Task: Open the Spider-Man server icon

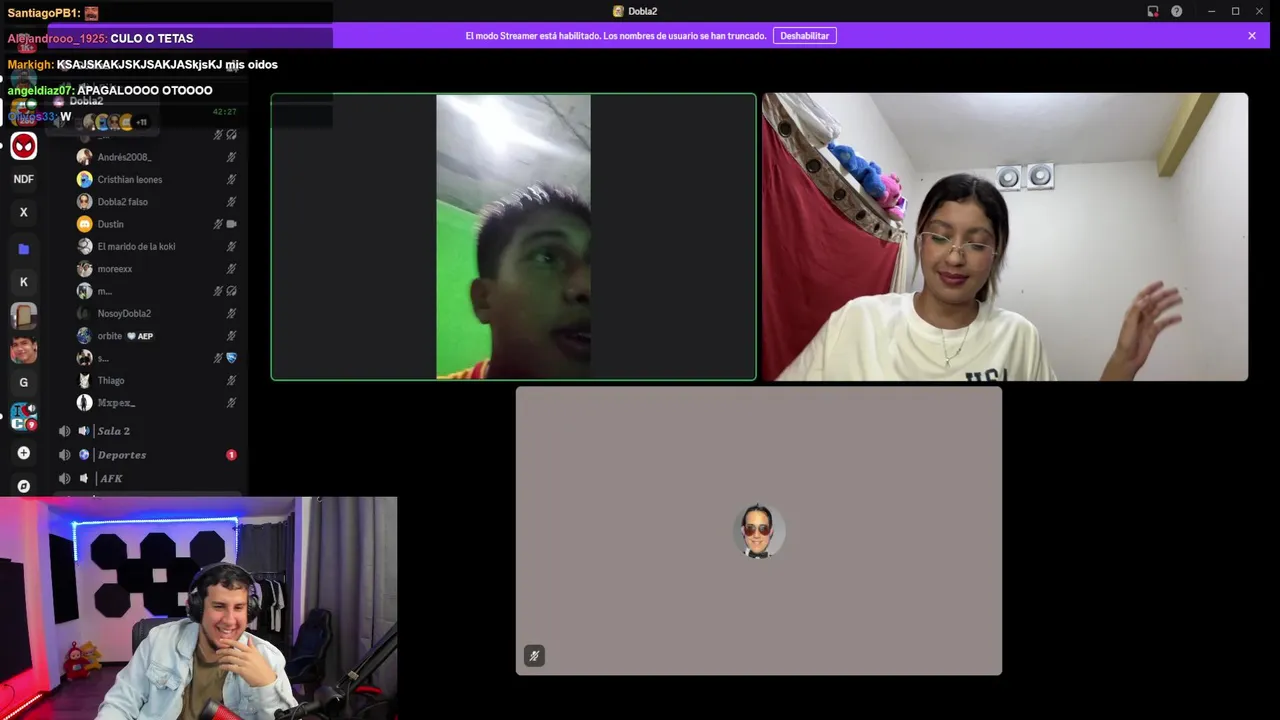Action: pos(24,146)
